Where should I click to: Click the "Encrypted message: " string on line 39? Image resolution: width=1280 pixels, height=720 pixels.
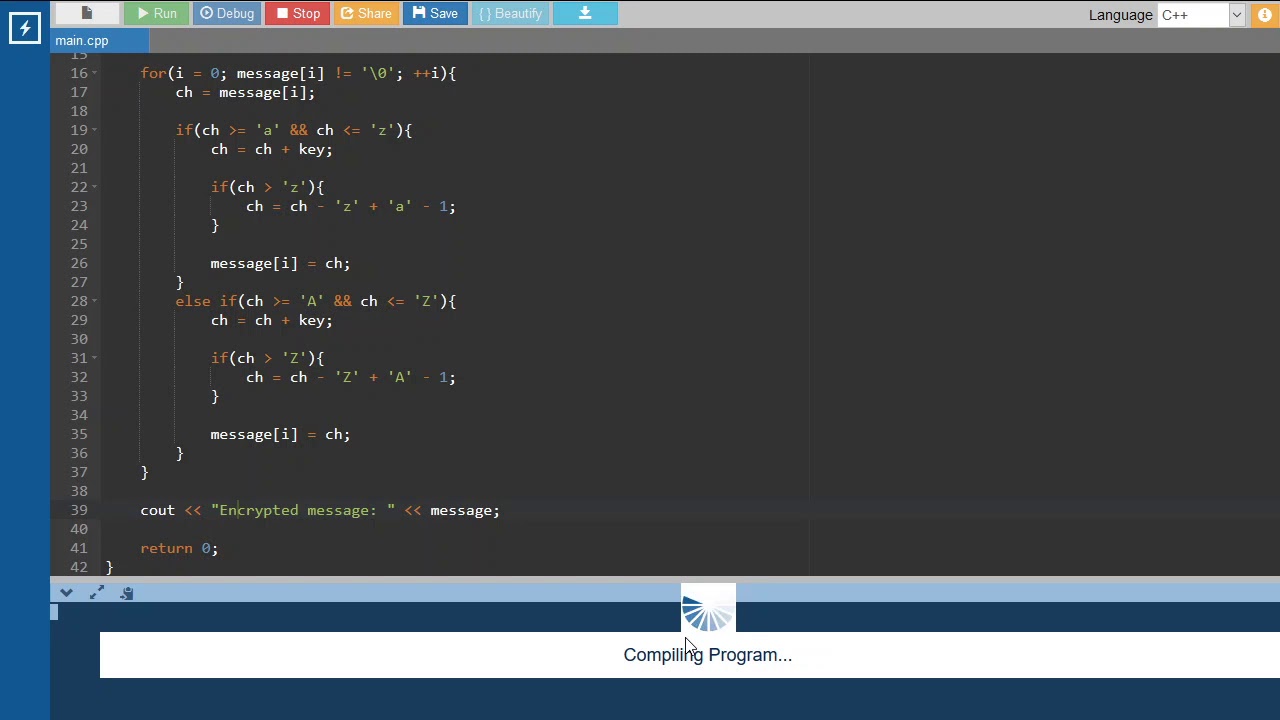[x=303, y=510]
